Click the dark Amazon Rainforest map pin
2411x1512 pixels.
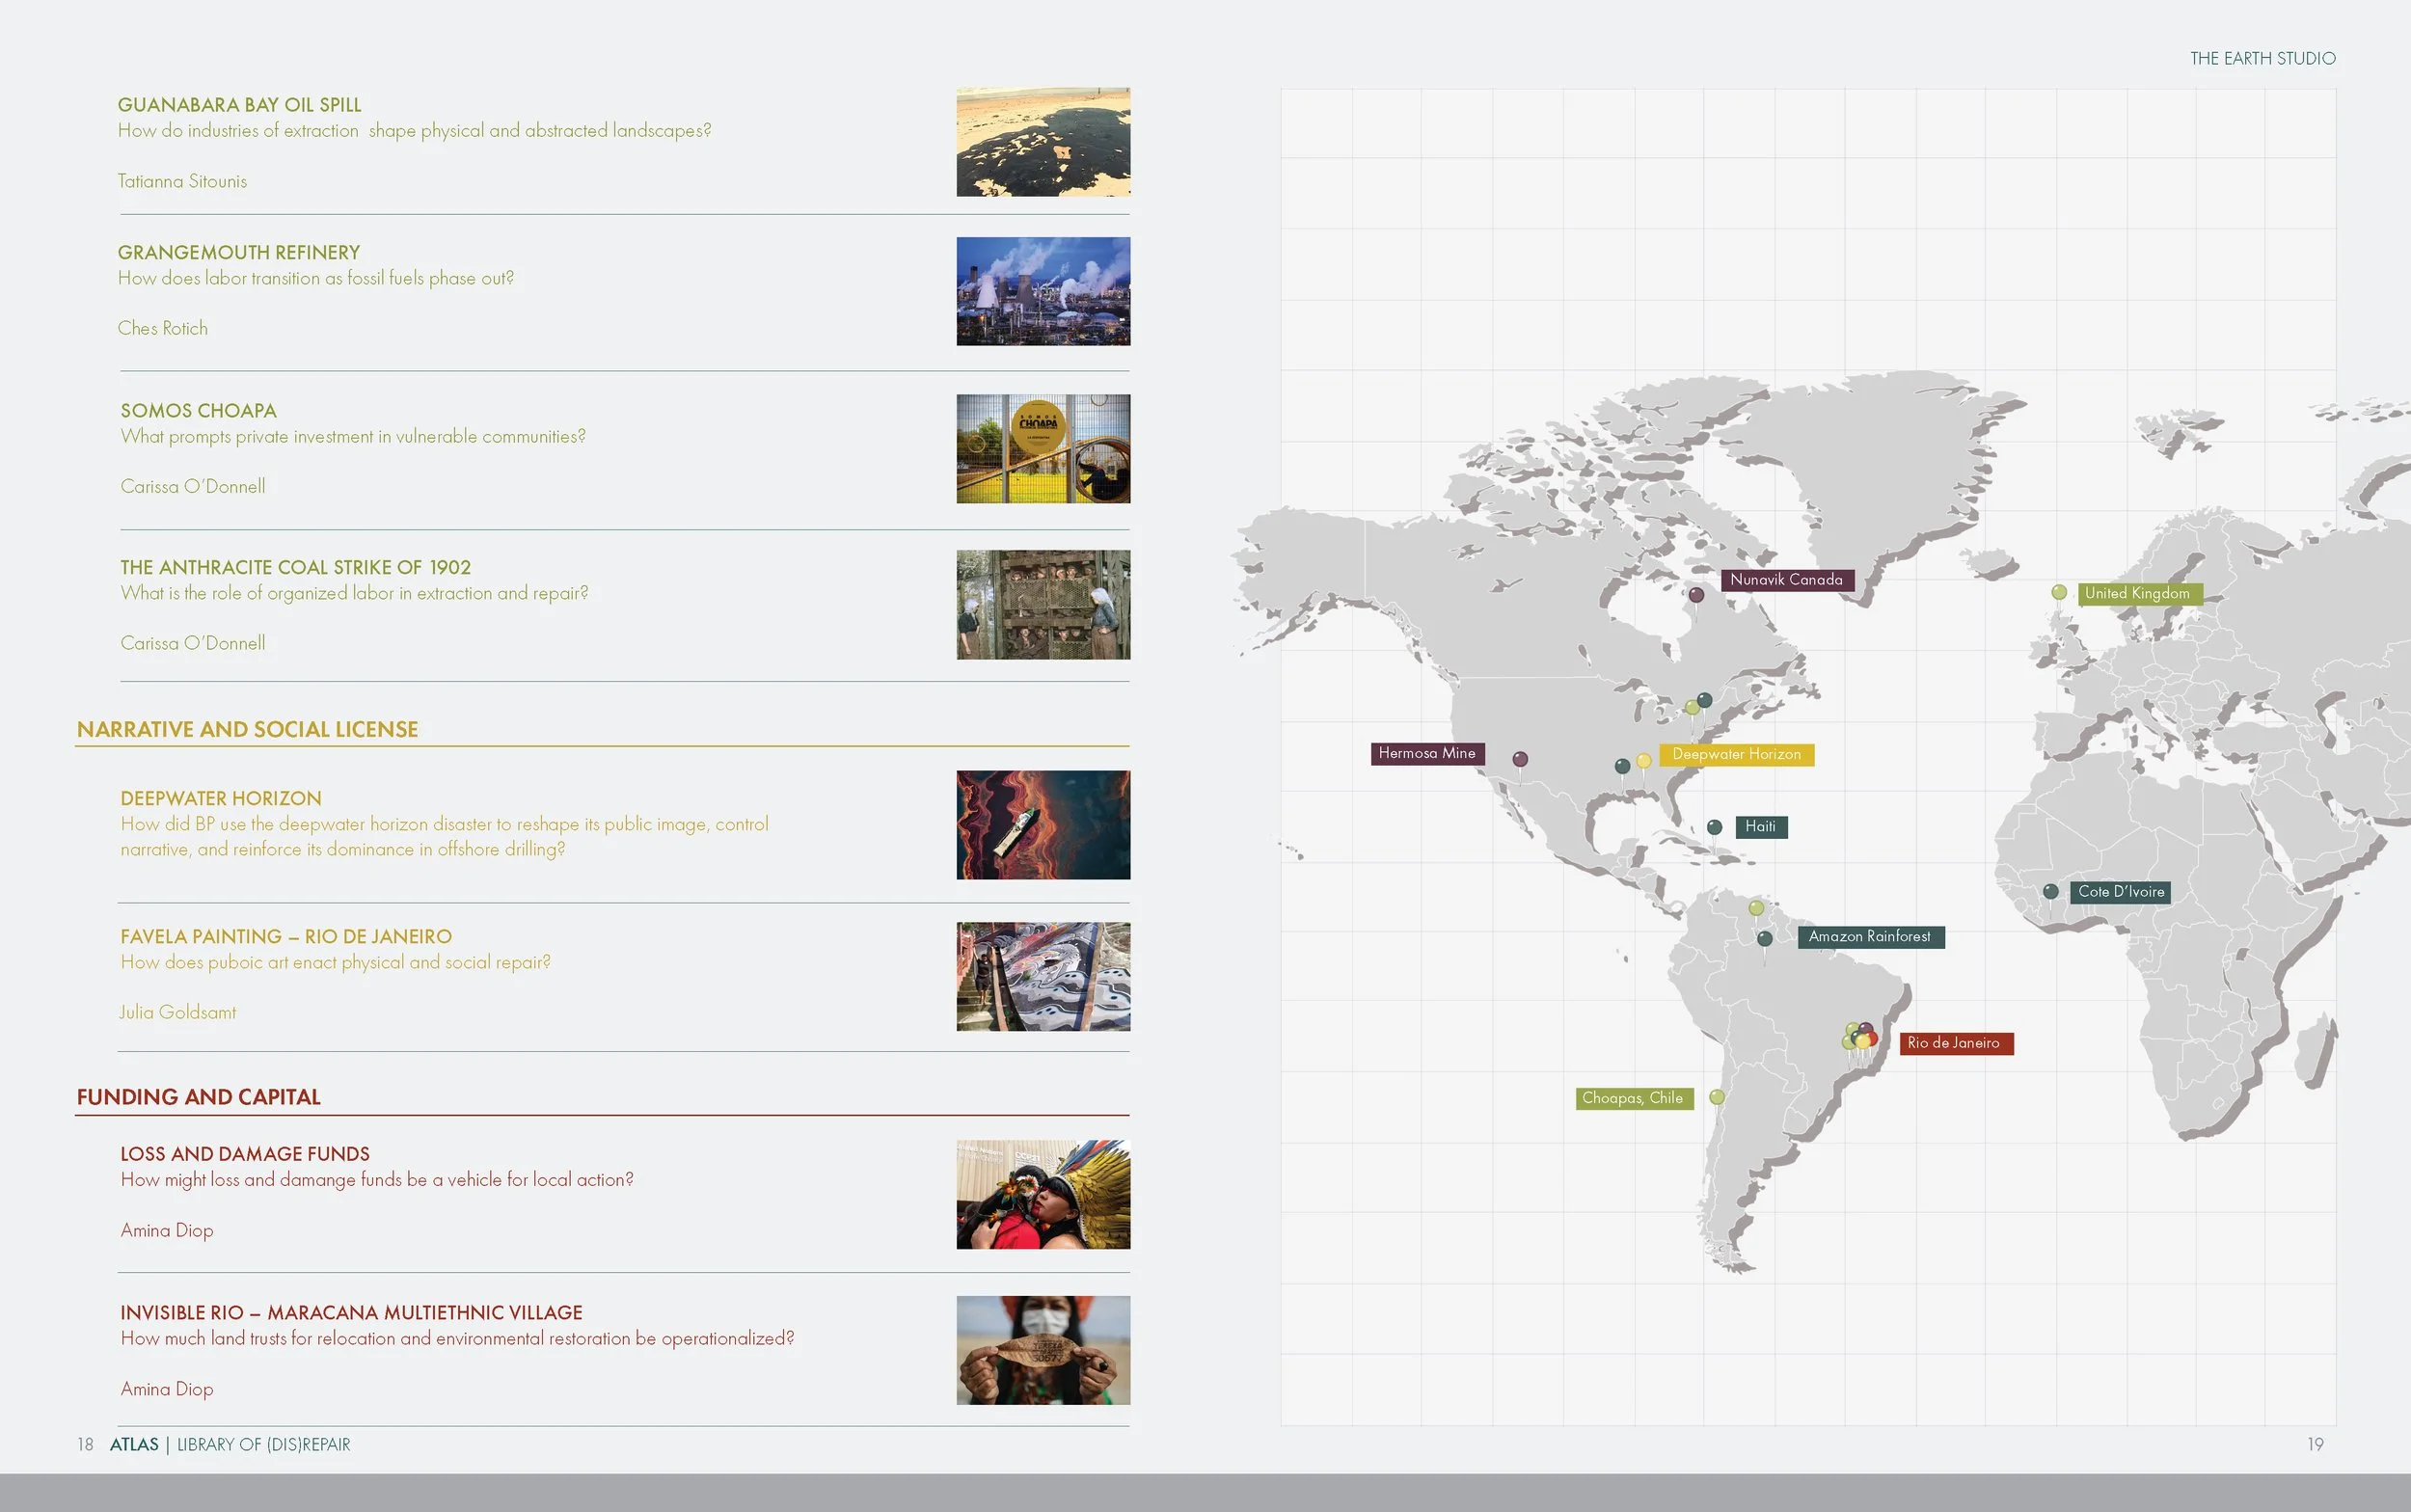click(1765, 938)
